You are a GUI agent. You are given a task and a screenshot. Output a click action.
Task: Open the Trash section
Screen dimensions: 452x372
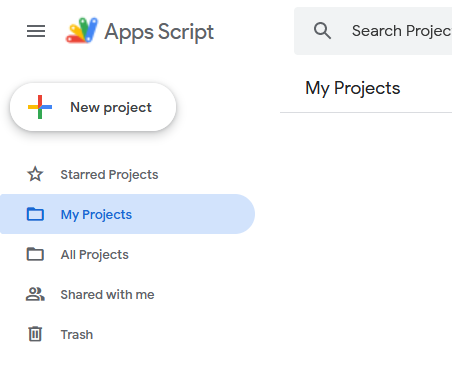(x=127, y=334)
